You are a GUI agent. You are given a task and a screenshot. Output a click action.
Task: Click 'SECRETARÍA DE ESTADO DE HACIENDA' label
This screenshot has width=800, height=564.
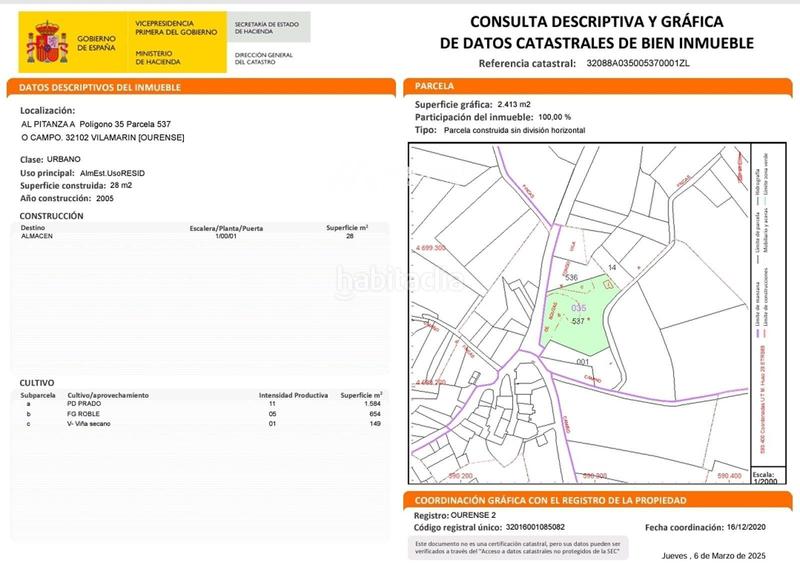[x=266, y=28]
